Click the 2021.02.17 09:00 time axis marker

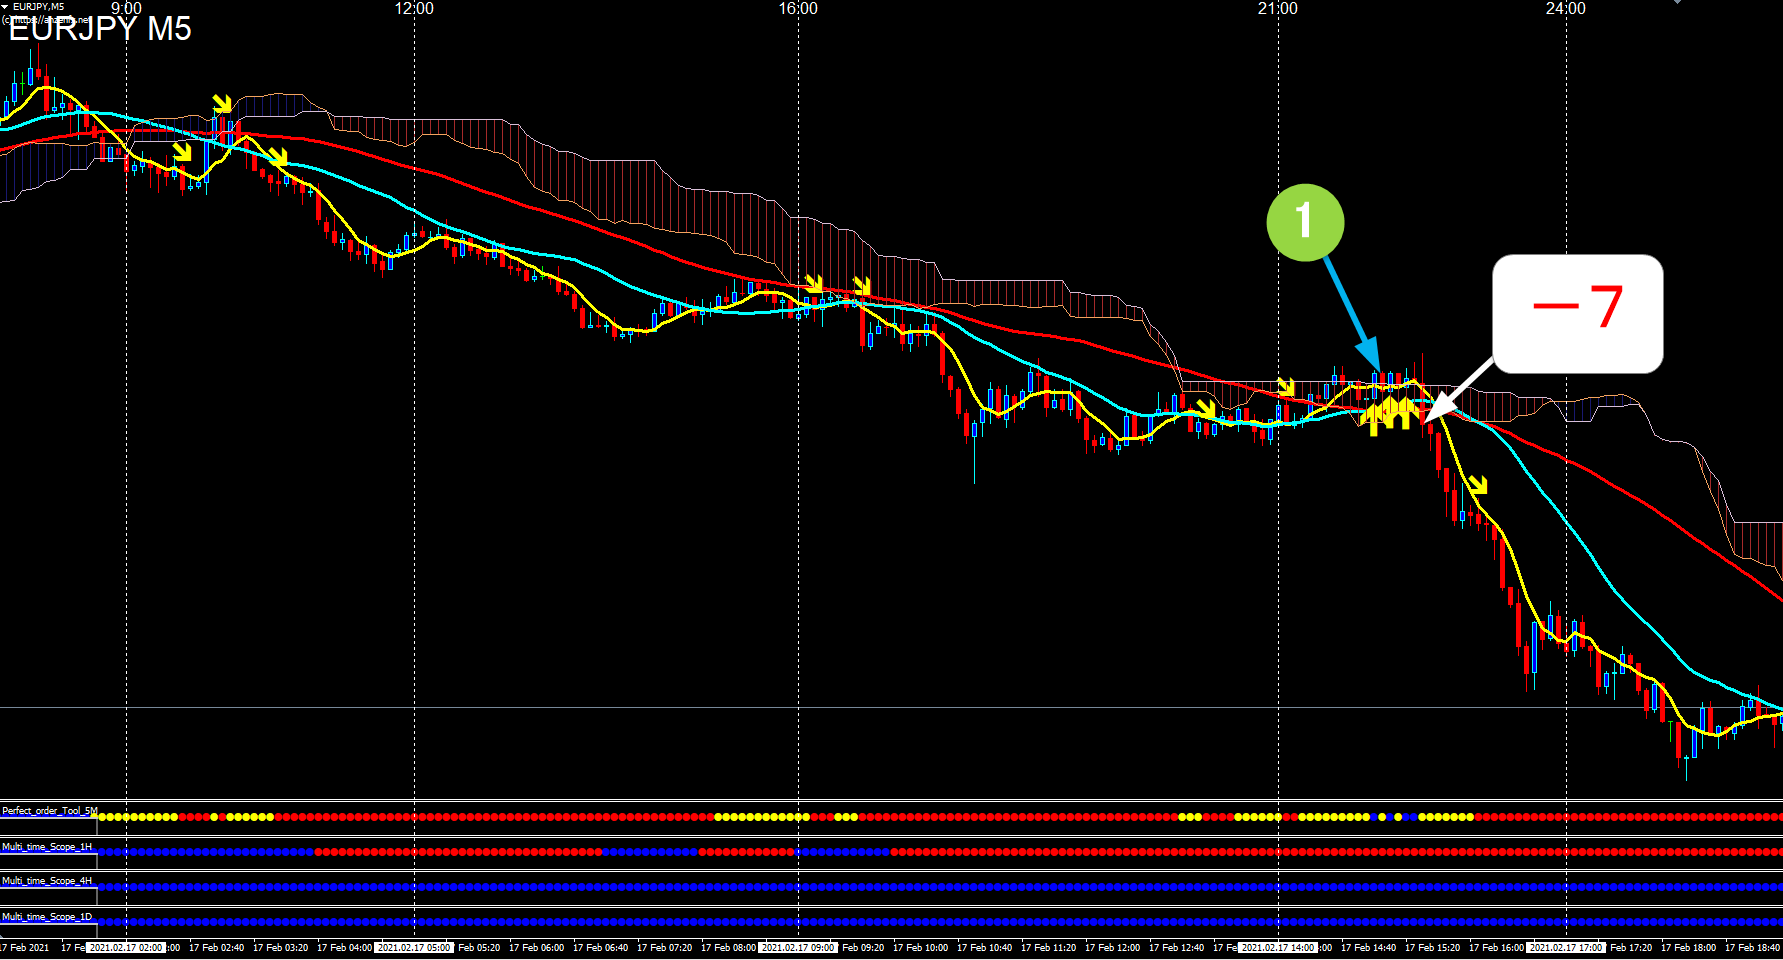798,947
